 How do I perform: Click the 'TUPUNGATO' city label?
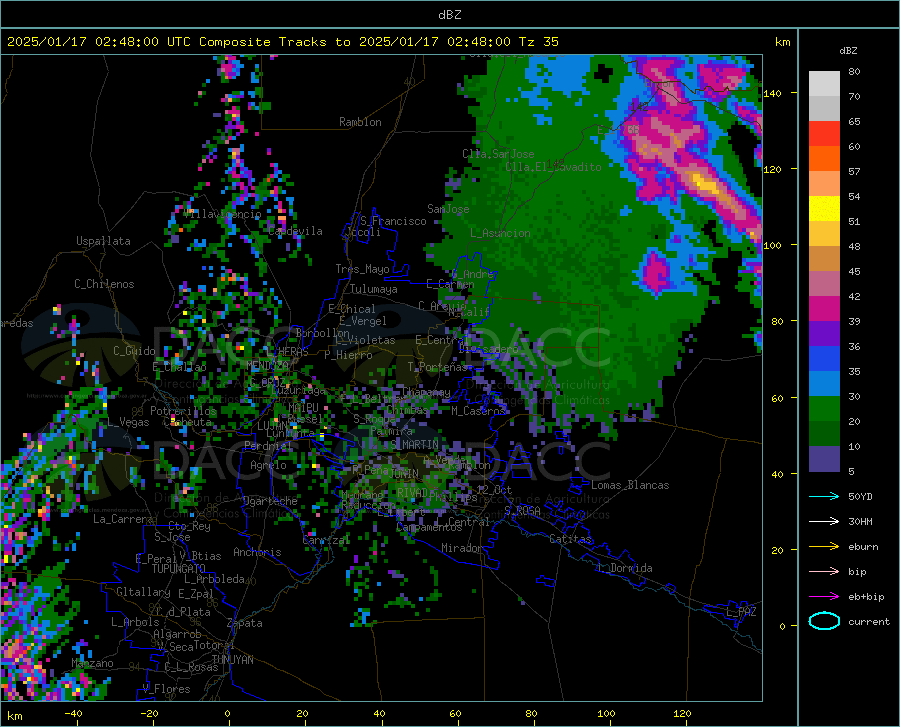pos(178,569)
